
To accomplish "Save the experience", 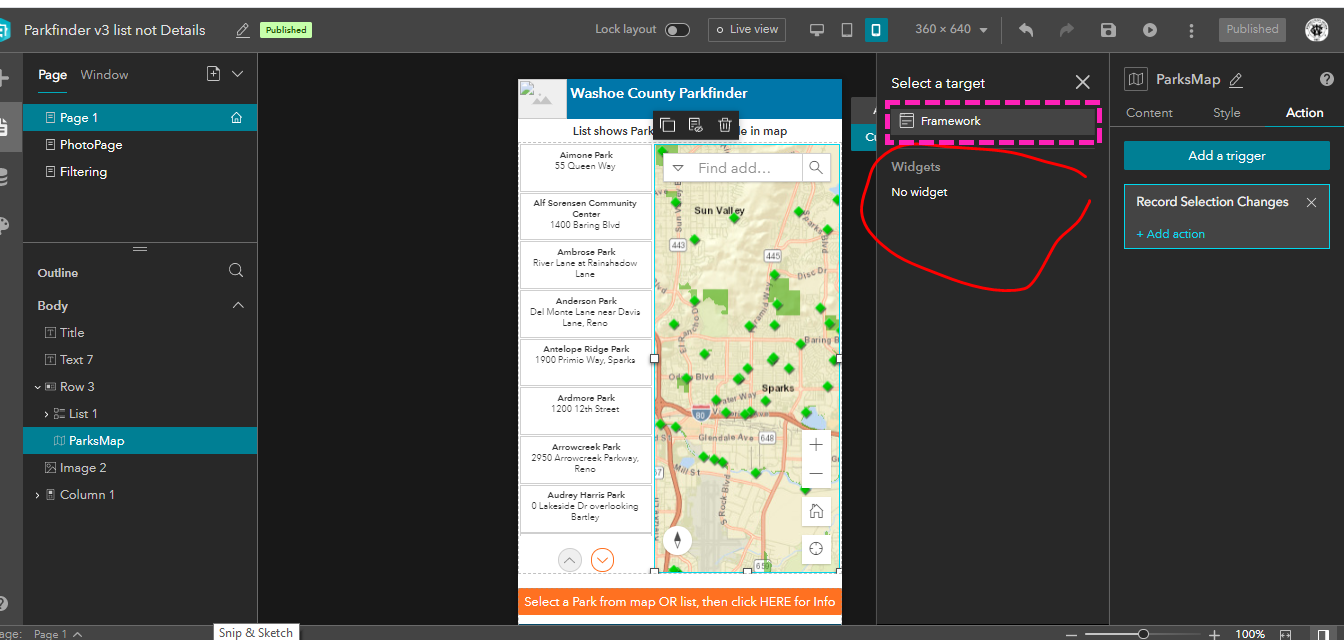I will point(1108,29).
